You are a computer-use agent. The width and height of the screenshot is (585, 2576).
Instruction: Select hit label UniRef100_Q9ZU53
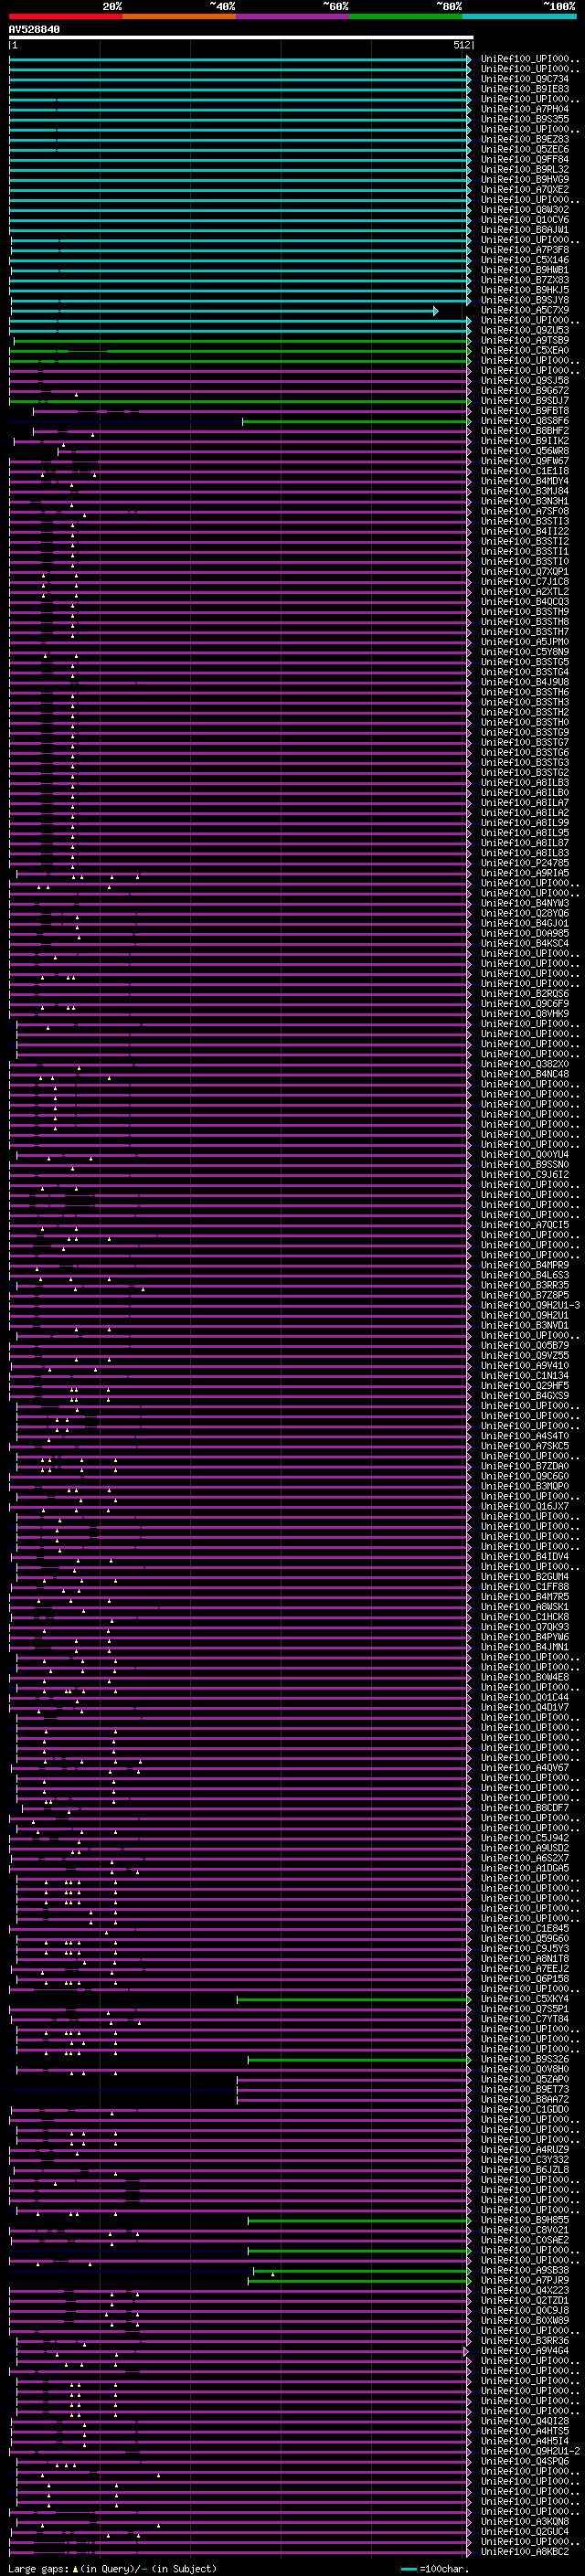pos(524,330)
